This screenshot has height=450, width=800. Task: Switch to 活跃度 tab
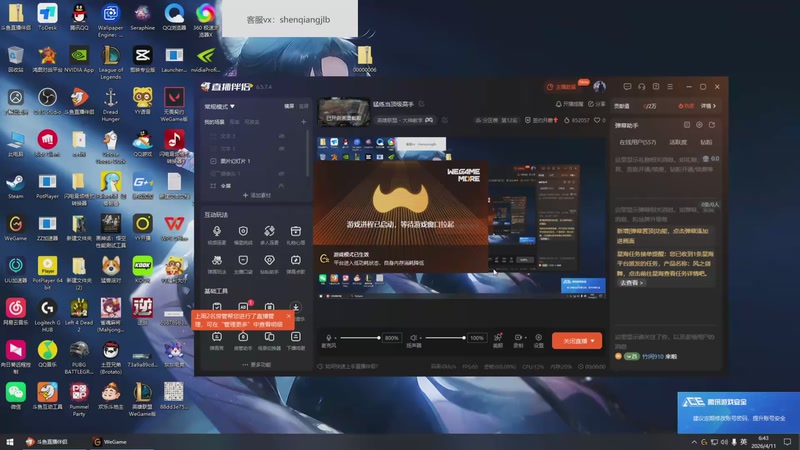point(678,142)
